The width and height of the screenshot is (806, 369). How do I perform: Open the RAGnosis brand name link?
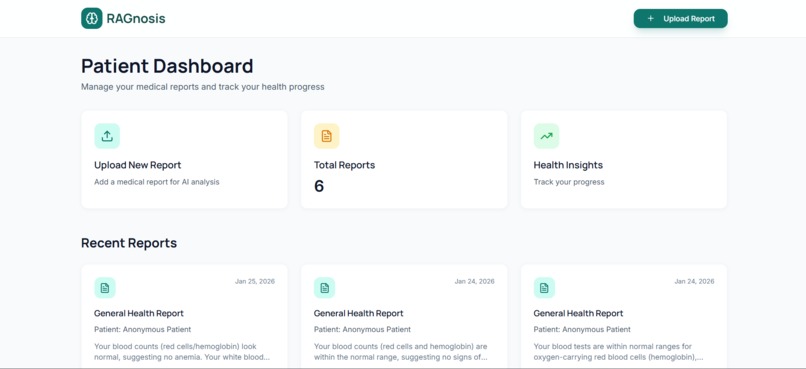tap(136, 19)
